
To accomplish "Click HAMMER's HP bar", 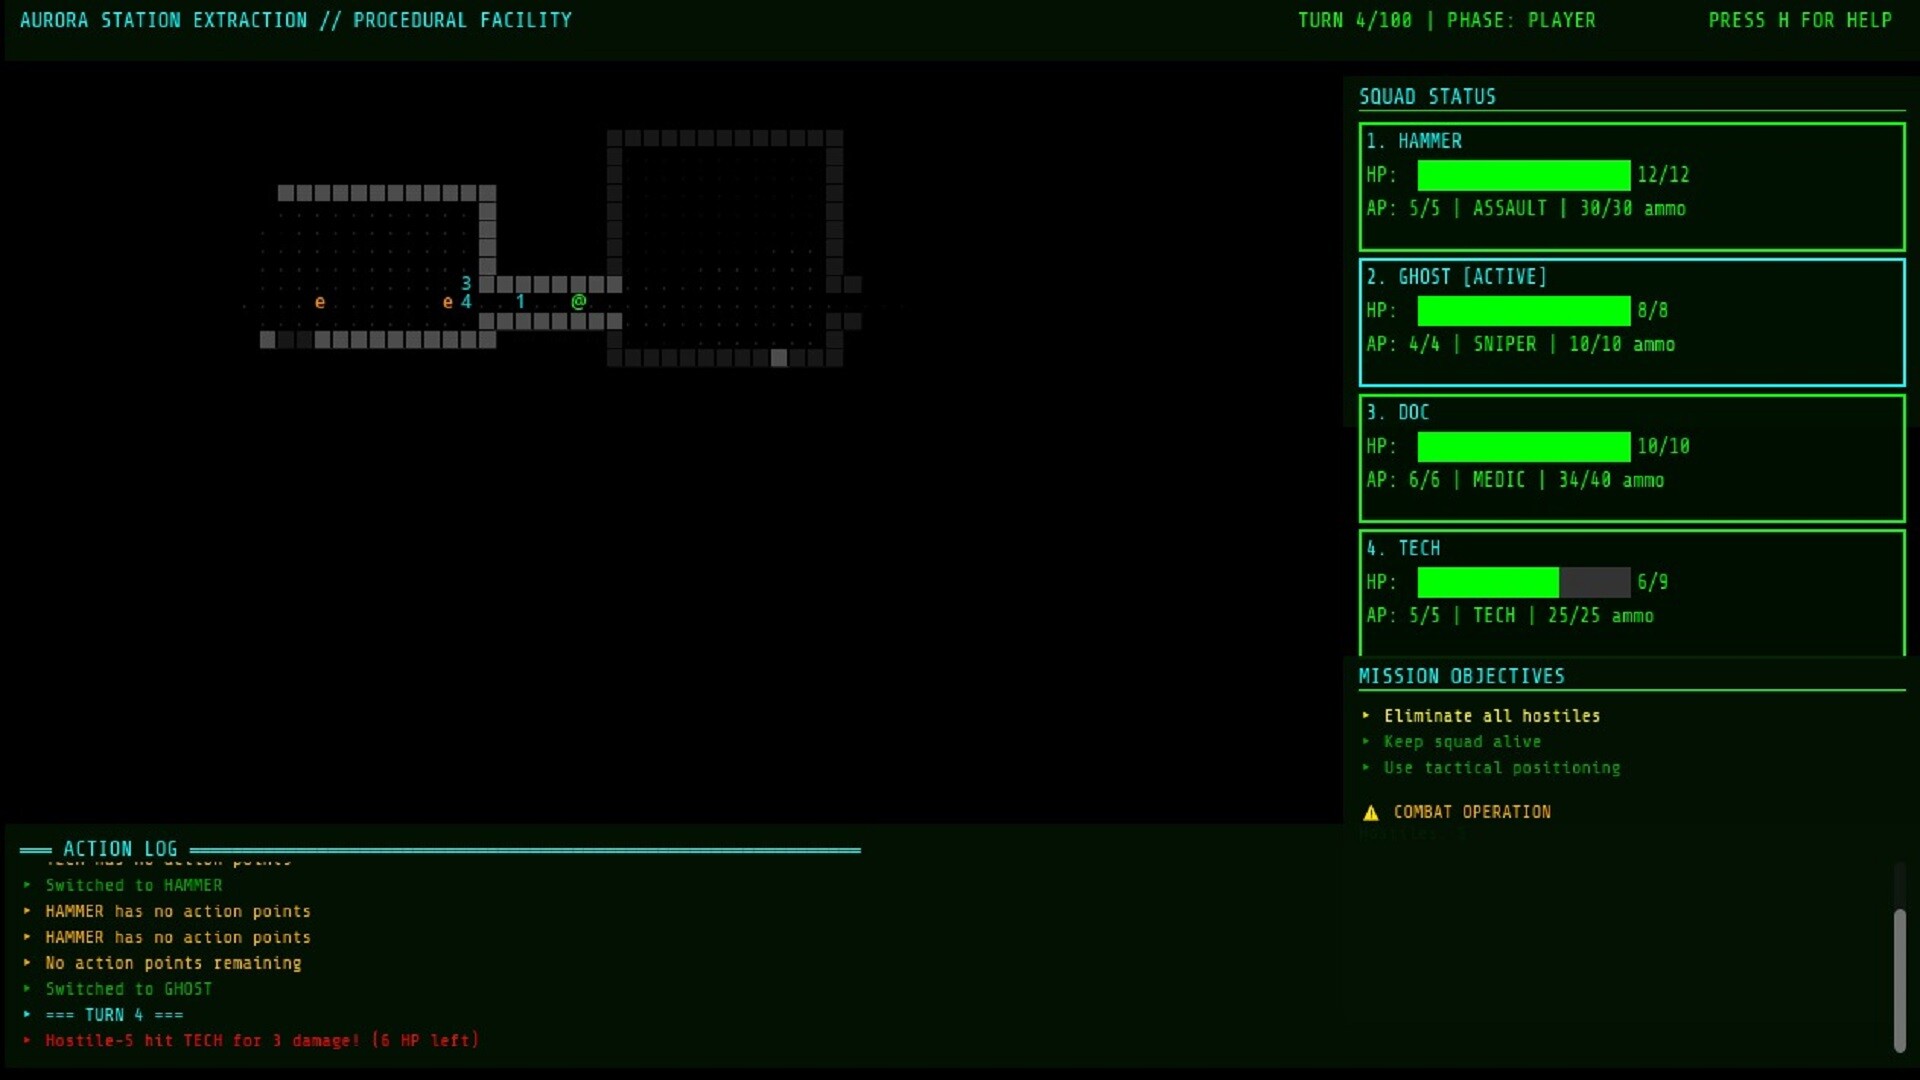I will click(1523, 175).
